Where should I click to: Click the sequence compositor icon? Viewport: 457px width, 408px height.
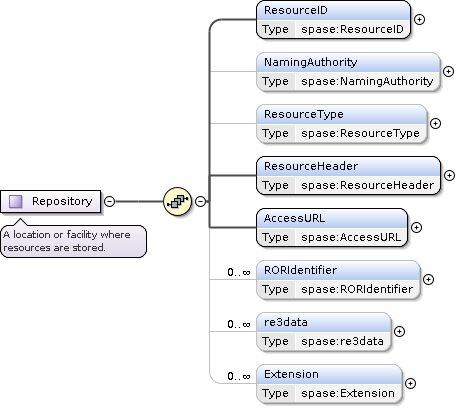click(x=177, y=201)
